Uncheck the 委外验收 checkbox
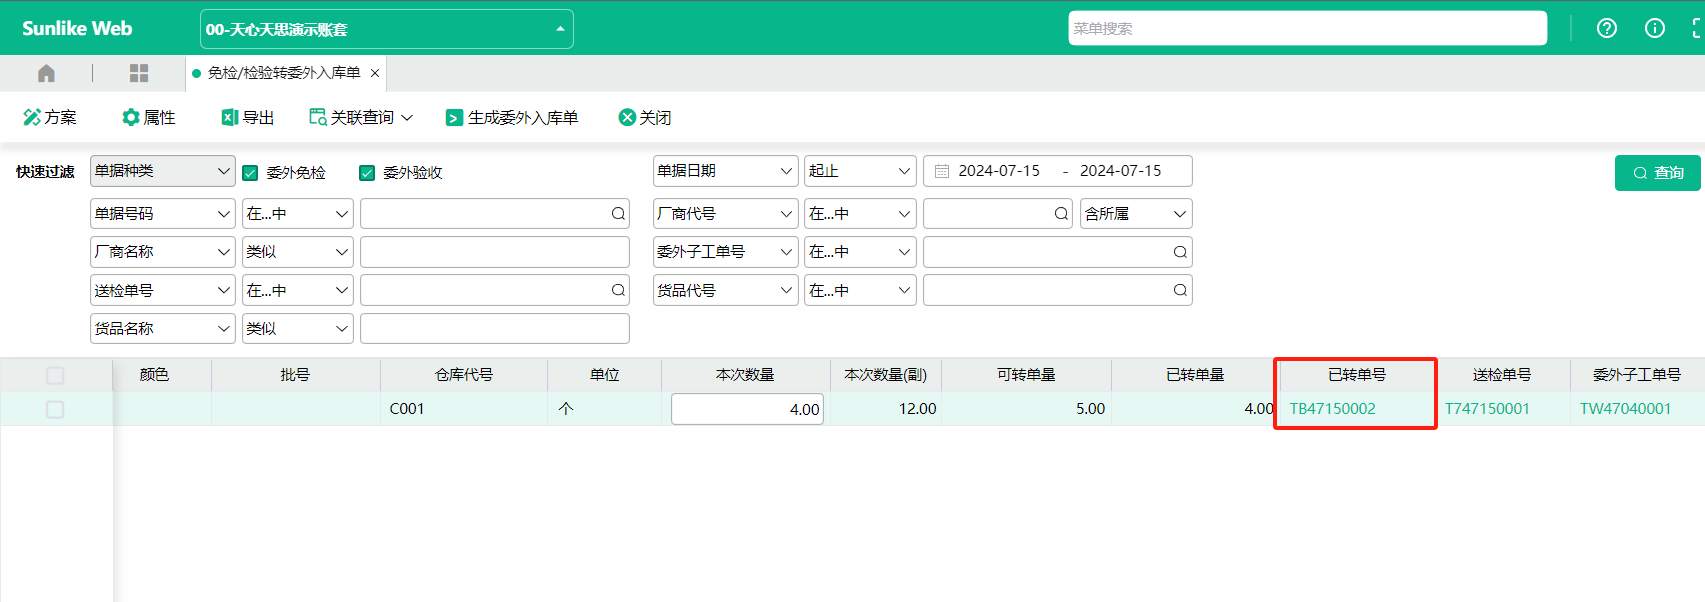 (367, 173)
